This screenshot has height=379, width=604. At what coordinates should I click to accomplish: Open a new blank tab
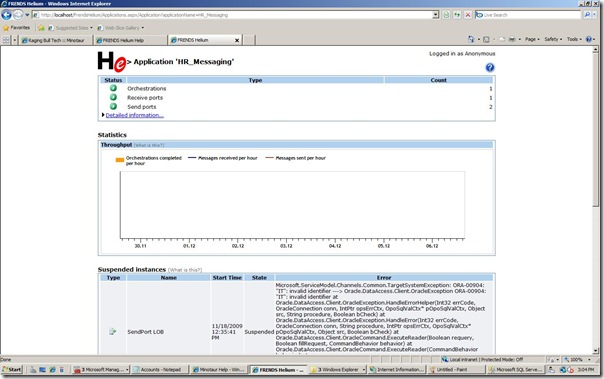(249, 40)
